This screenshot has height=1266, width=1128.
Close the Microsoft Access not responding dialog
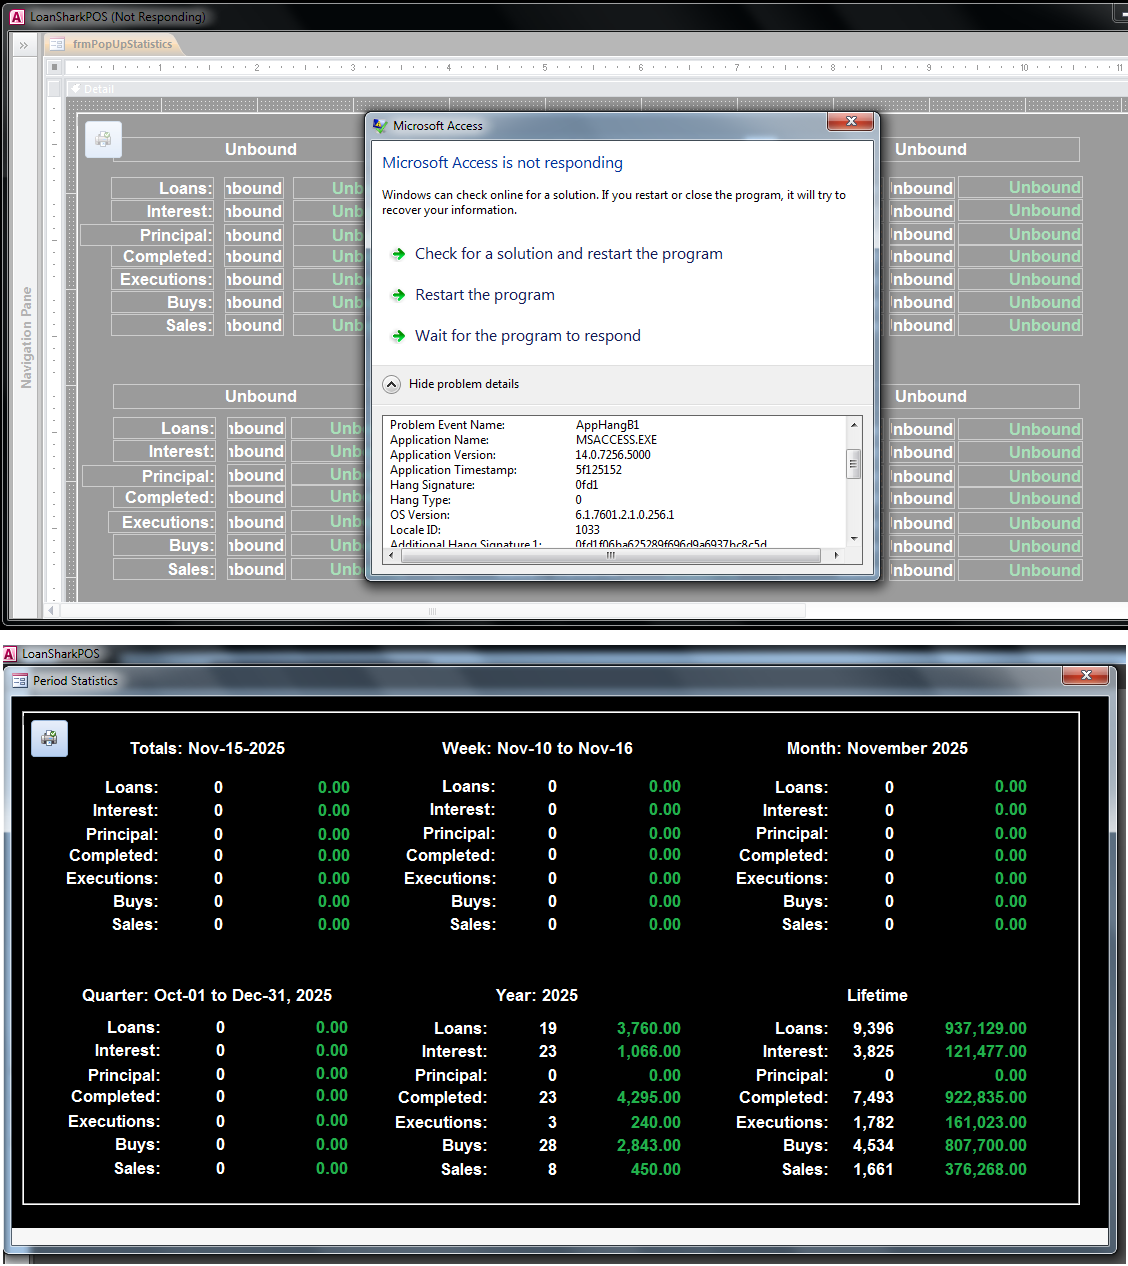851,121
